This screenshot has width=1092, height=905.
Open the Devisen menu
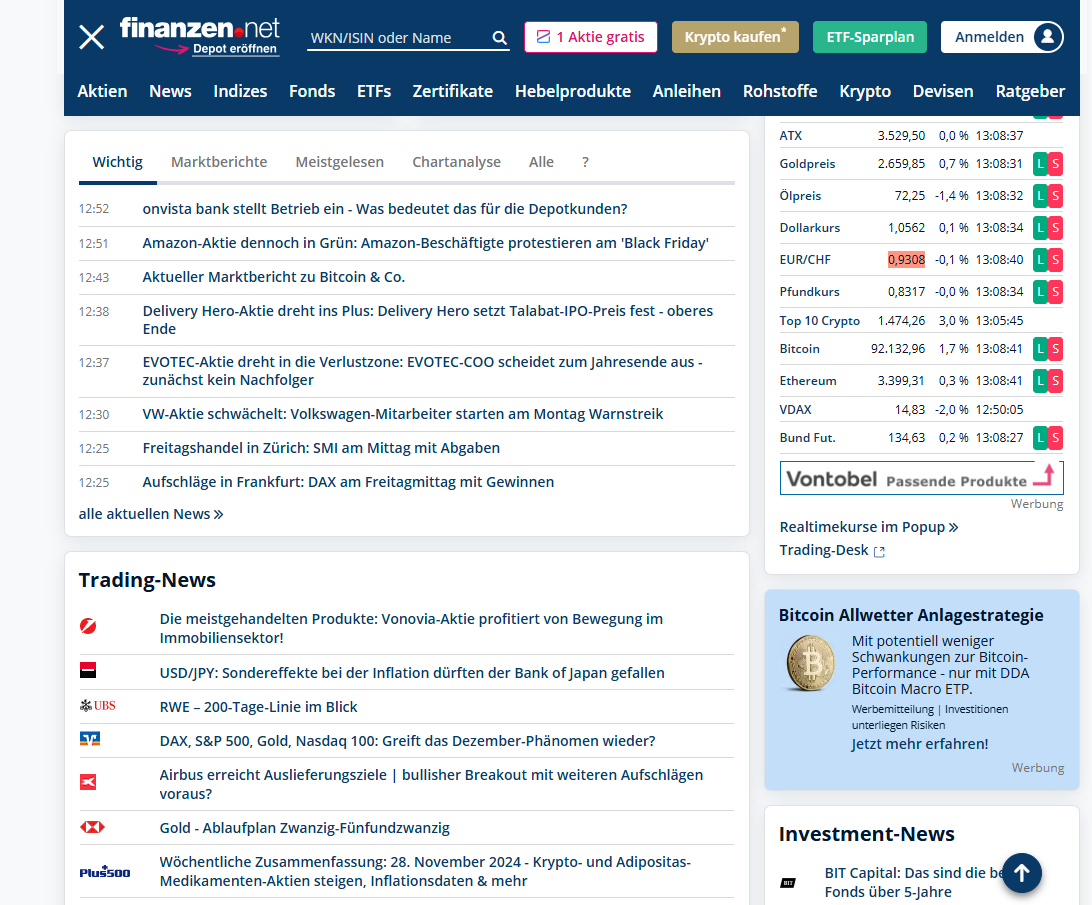point(943,91)
